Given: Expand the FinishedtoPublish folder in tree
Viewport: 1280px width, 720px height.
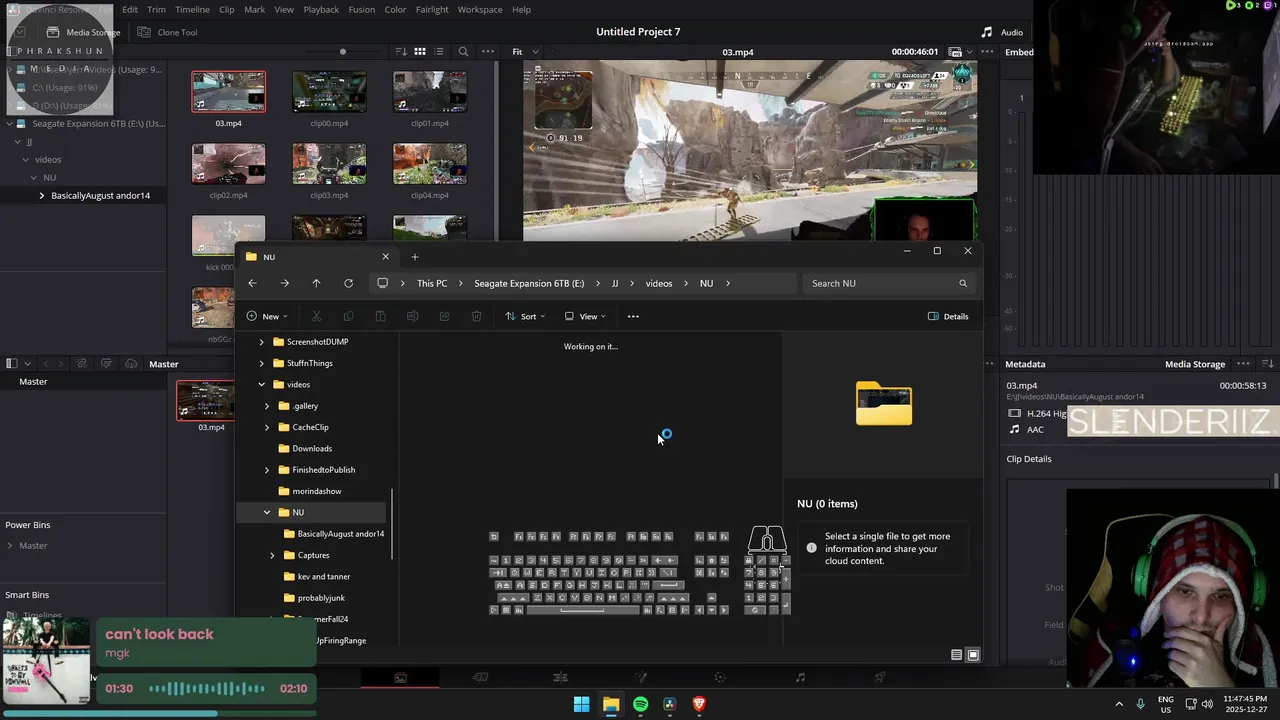Looking at the screenshot, I should pyautogui.click(x=267, y=470).
